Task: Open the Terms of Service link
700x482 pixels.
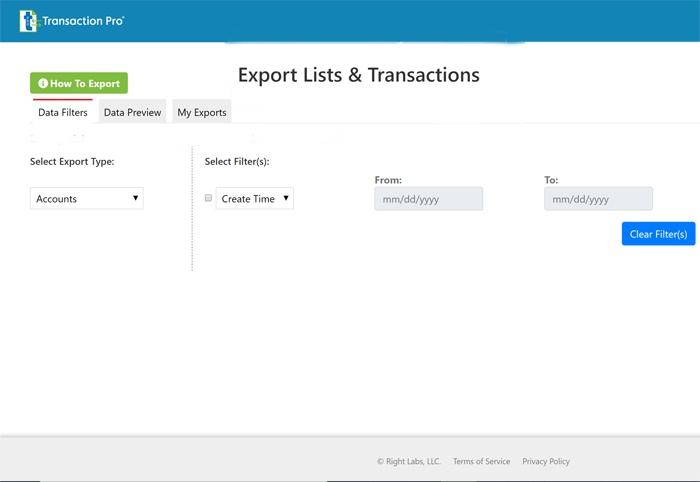Action: (481, 462)
